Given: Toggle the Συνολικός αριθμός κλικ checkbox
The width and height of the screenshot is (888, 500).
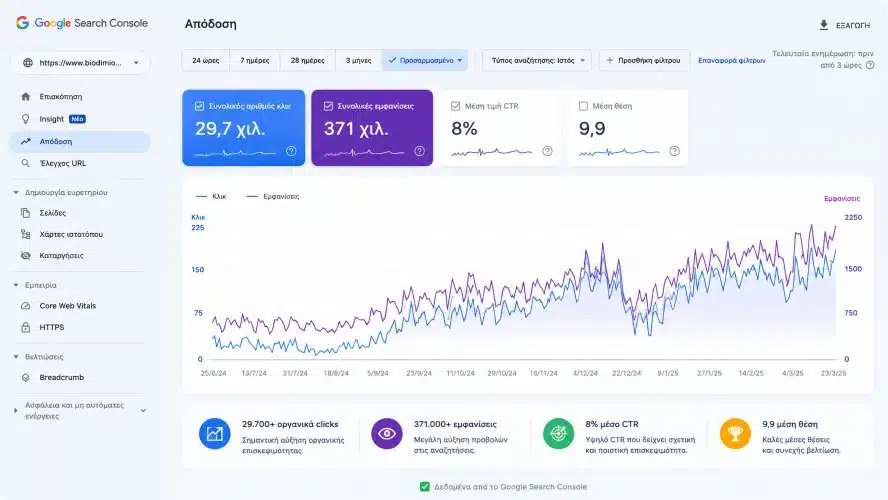Looking at the screenshot, I should [199, 106].
